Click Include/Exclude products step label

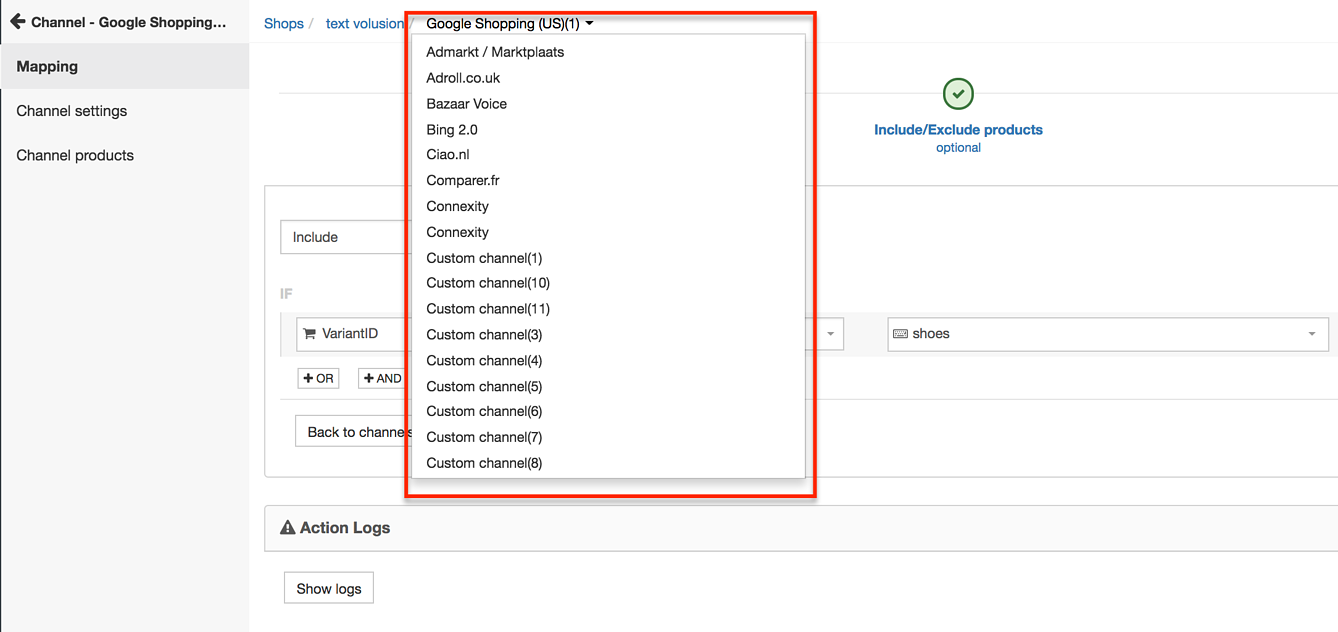click(x=958, y=130)
